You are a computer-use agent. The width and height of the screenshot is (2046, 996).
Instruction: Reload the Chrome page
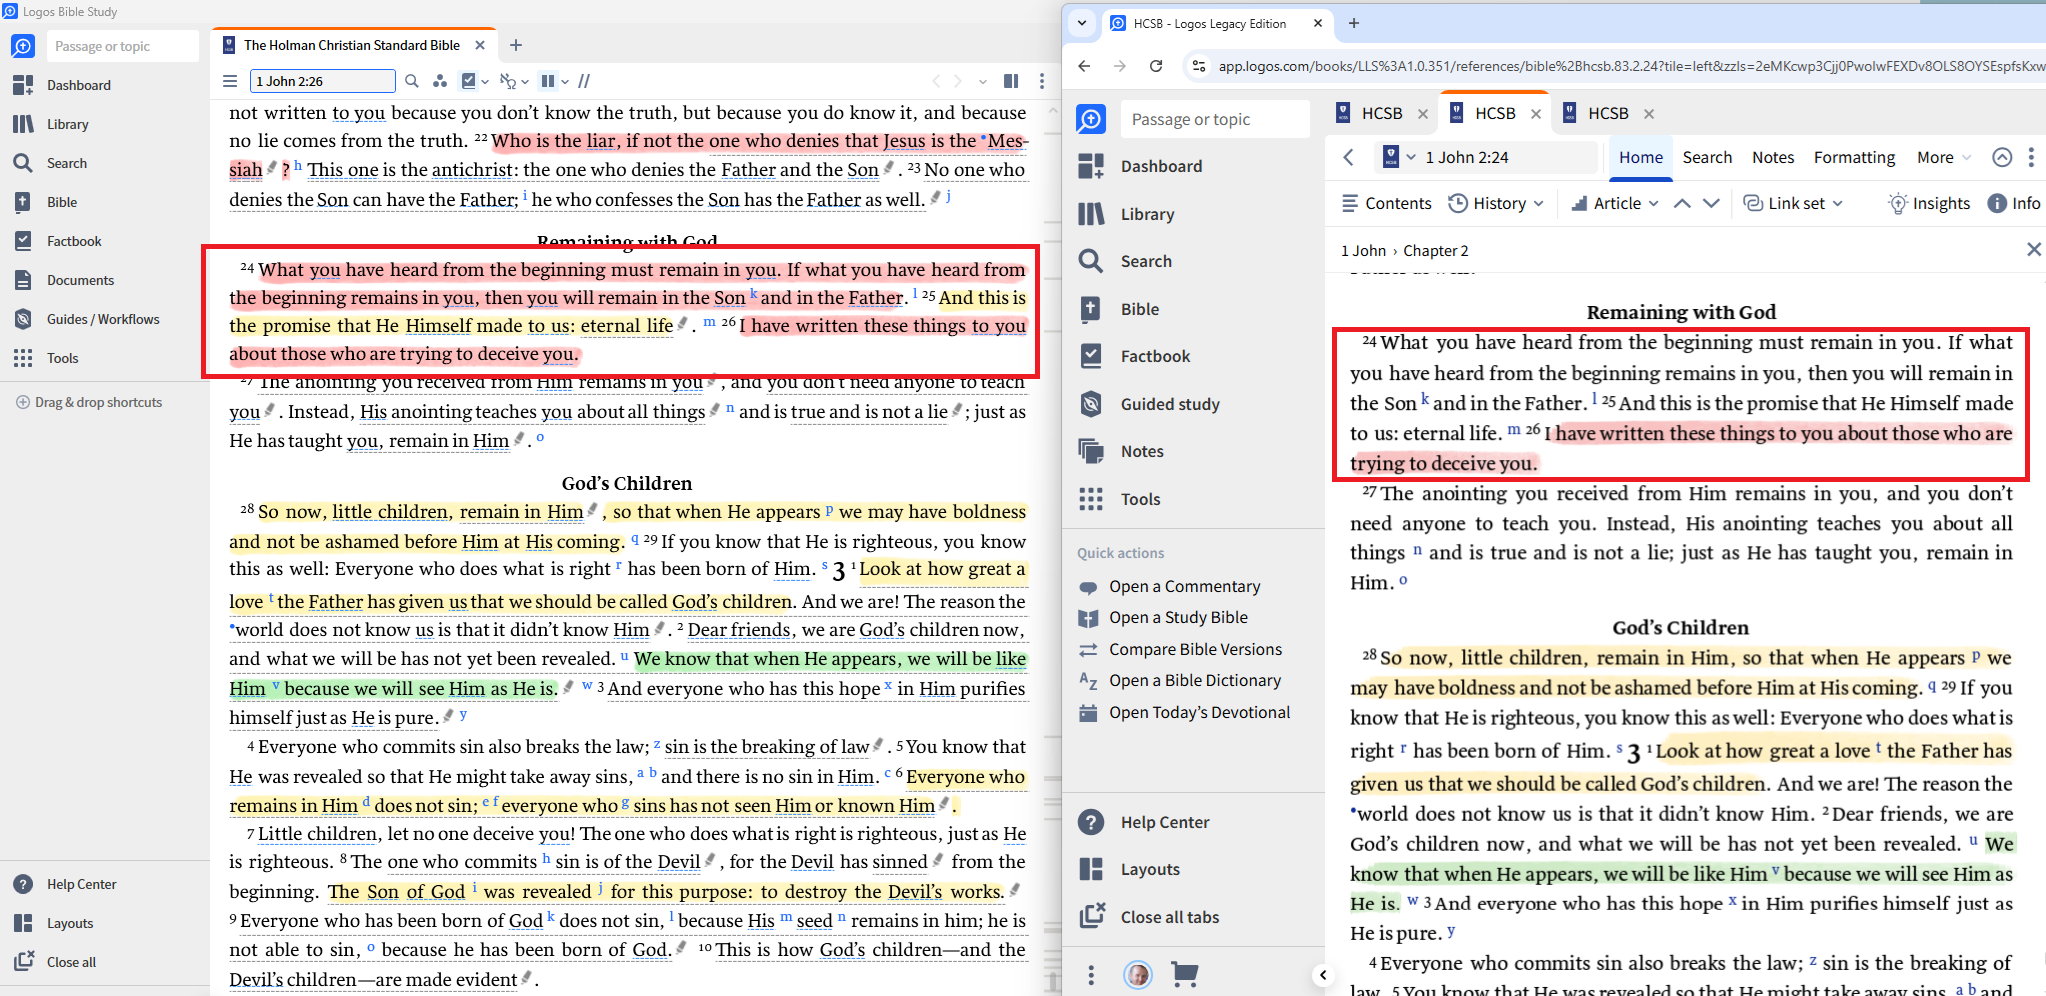point(1156,66)
